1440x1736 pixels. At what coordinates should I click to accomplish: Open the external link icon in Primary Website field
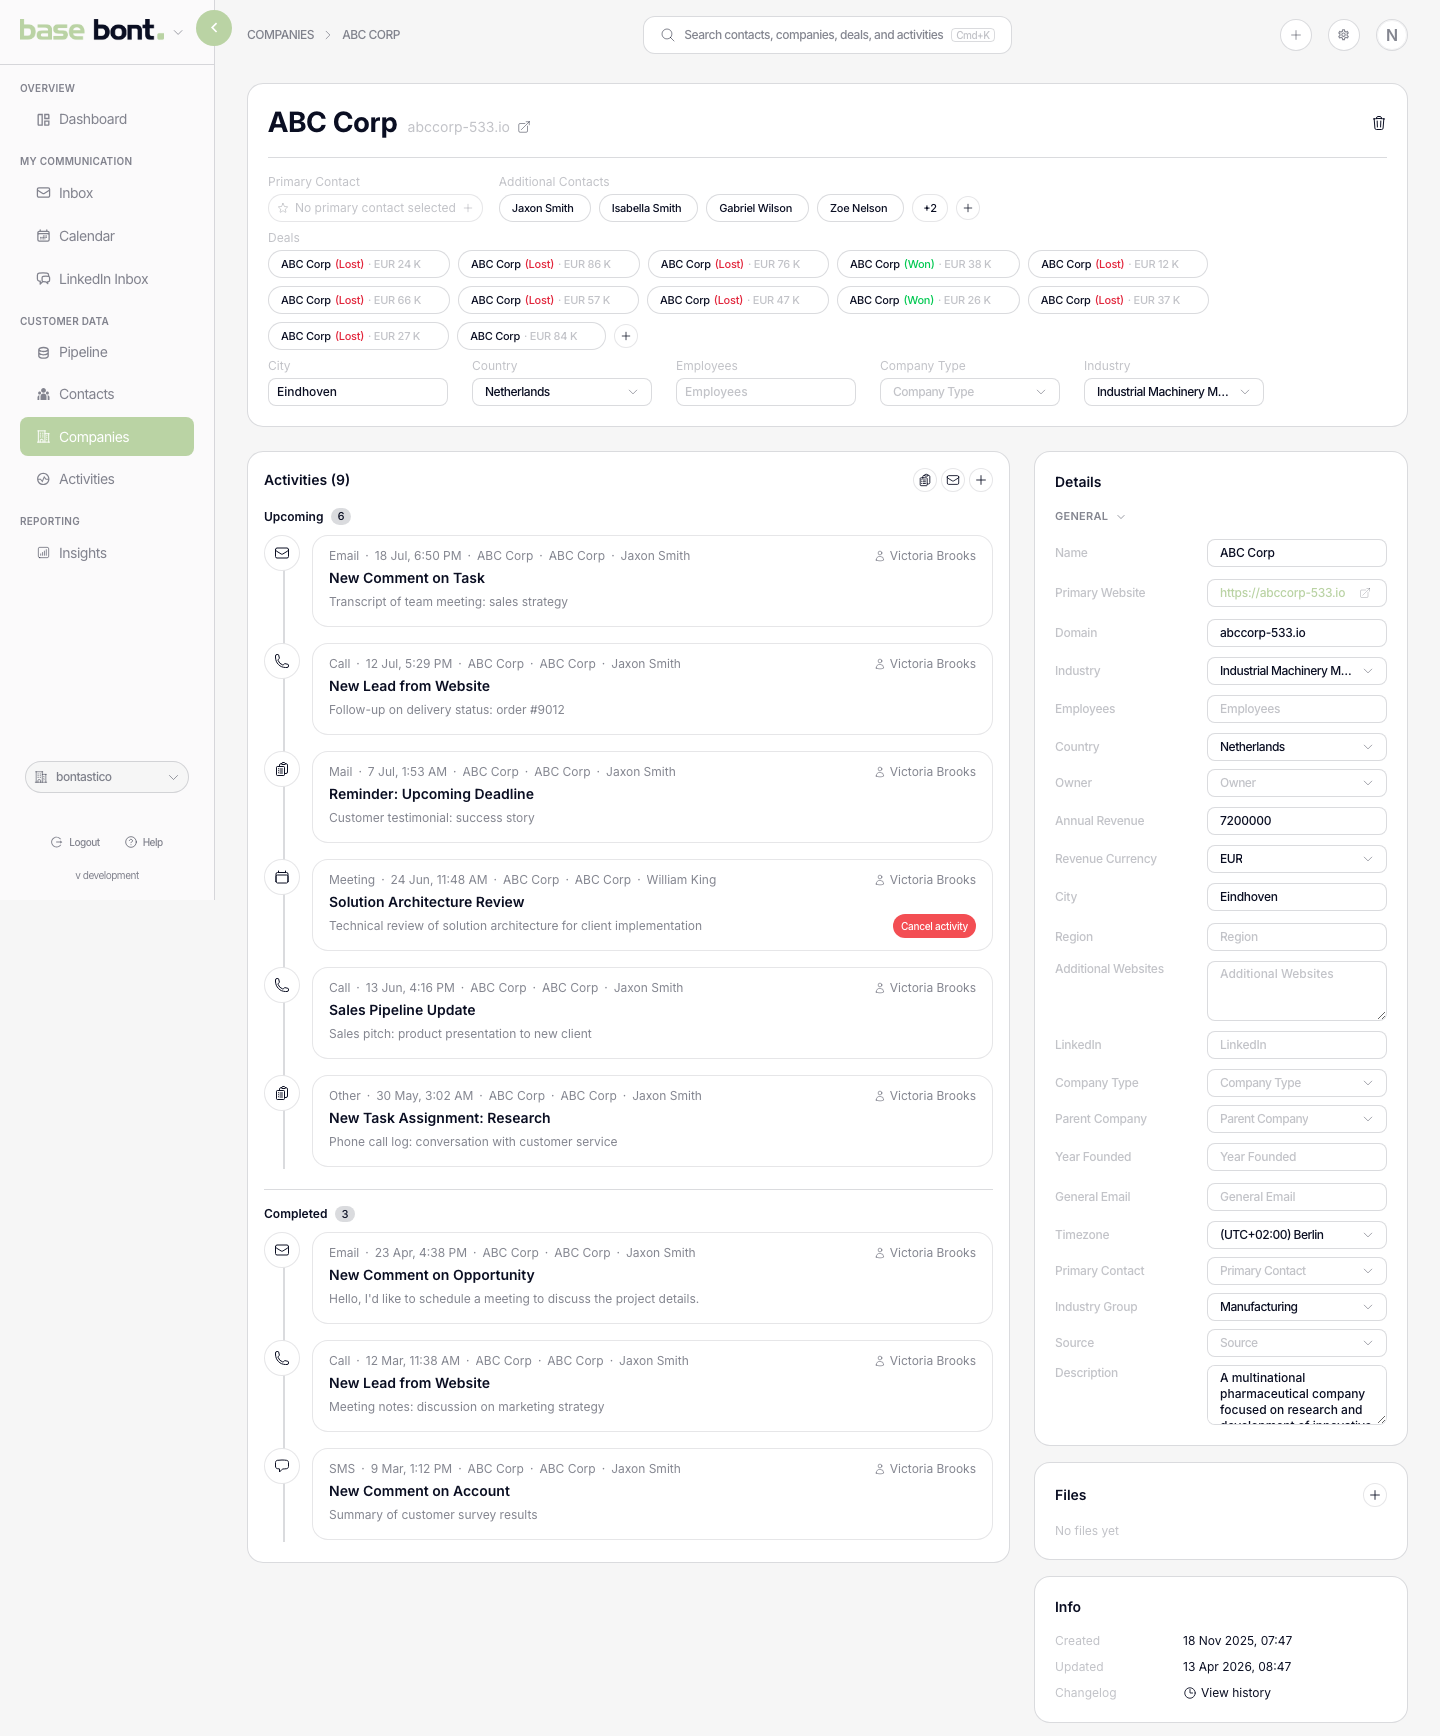pyautogui.click(x=1365, y=593)
